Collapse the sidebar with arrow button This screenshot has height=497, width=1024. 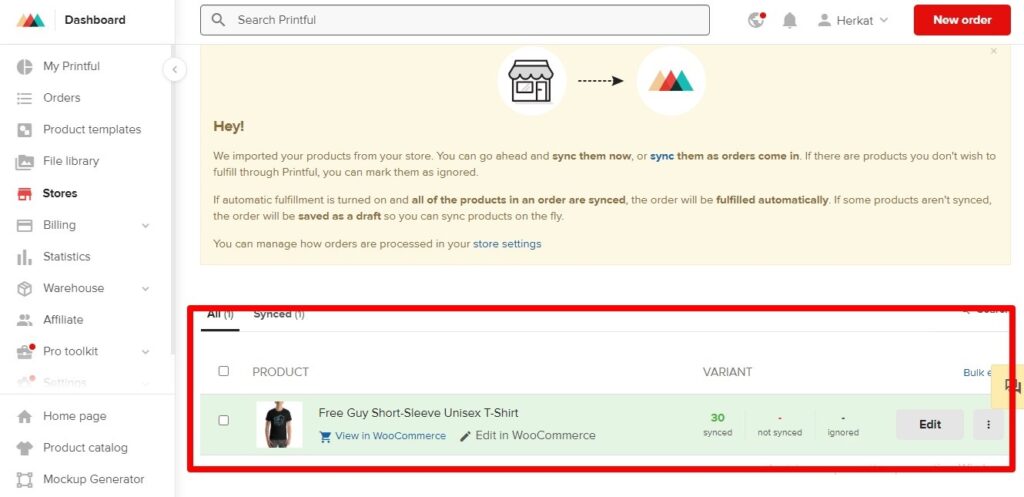point(175,69)
